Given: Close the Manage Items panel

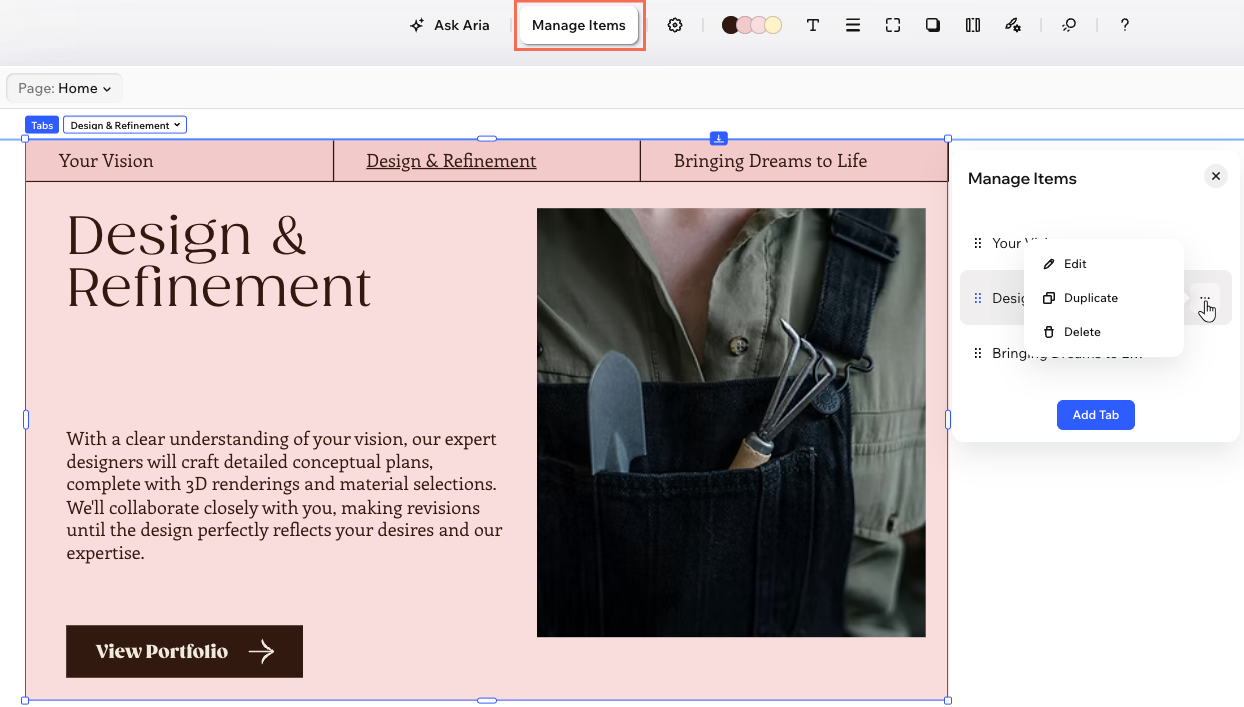Looking at the screenshot, I should (1216, 176).
